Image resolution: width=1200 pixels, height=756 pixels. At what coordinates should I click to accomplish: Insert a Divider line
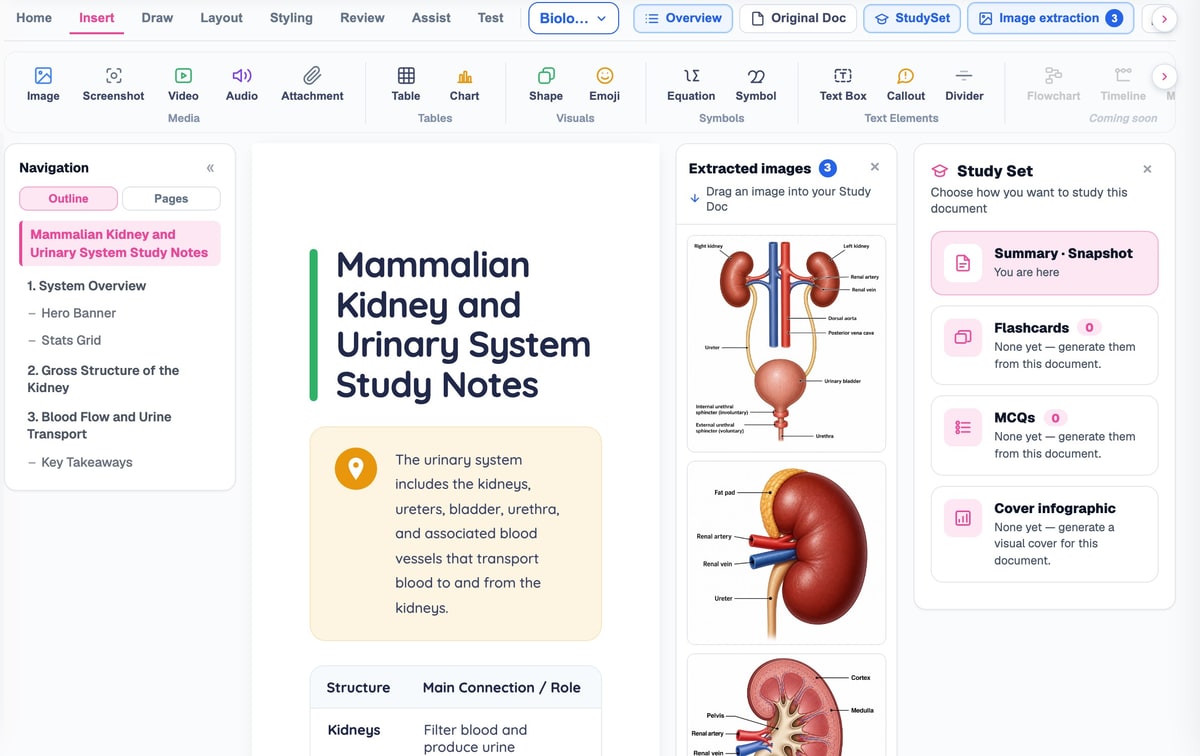(x=964, y=84)
